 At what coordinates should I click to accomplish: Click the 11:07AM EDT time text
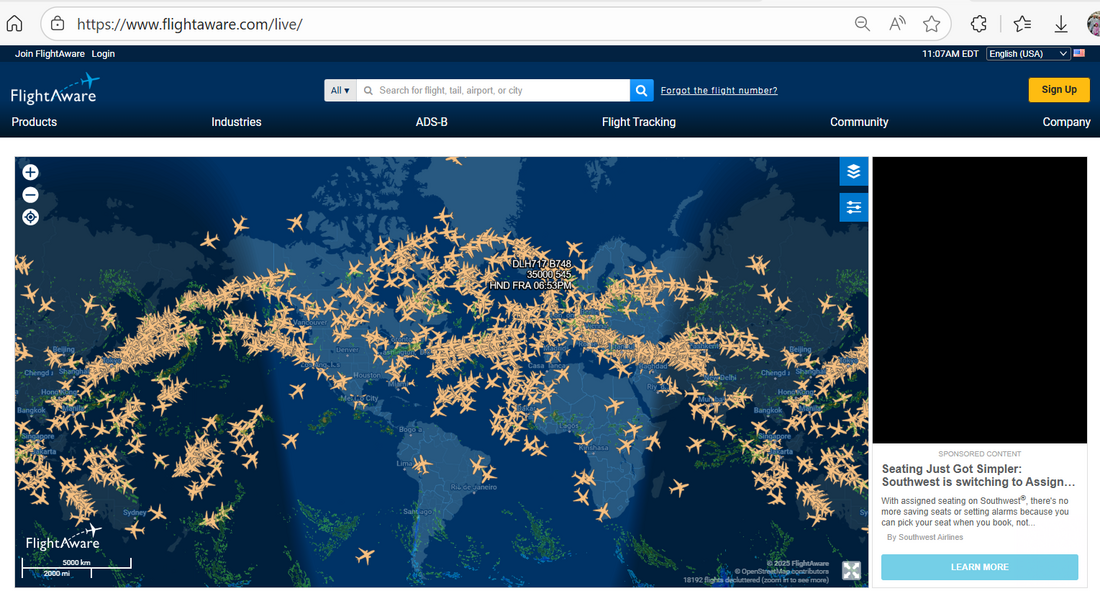point(950,53)
